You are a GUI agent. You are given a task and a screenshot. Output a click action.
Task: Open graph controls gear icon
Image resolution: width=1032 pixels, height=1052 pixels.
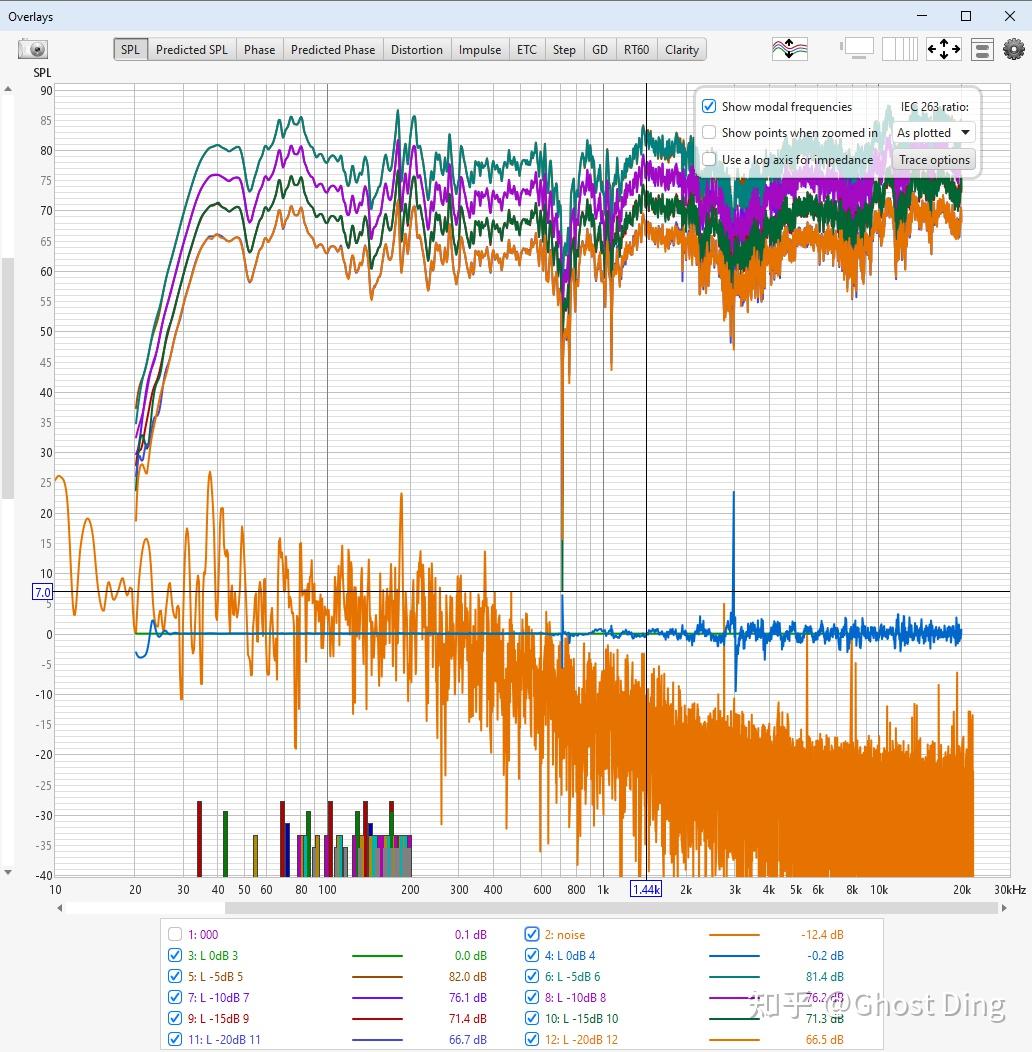pos(1014,49)
